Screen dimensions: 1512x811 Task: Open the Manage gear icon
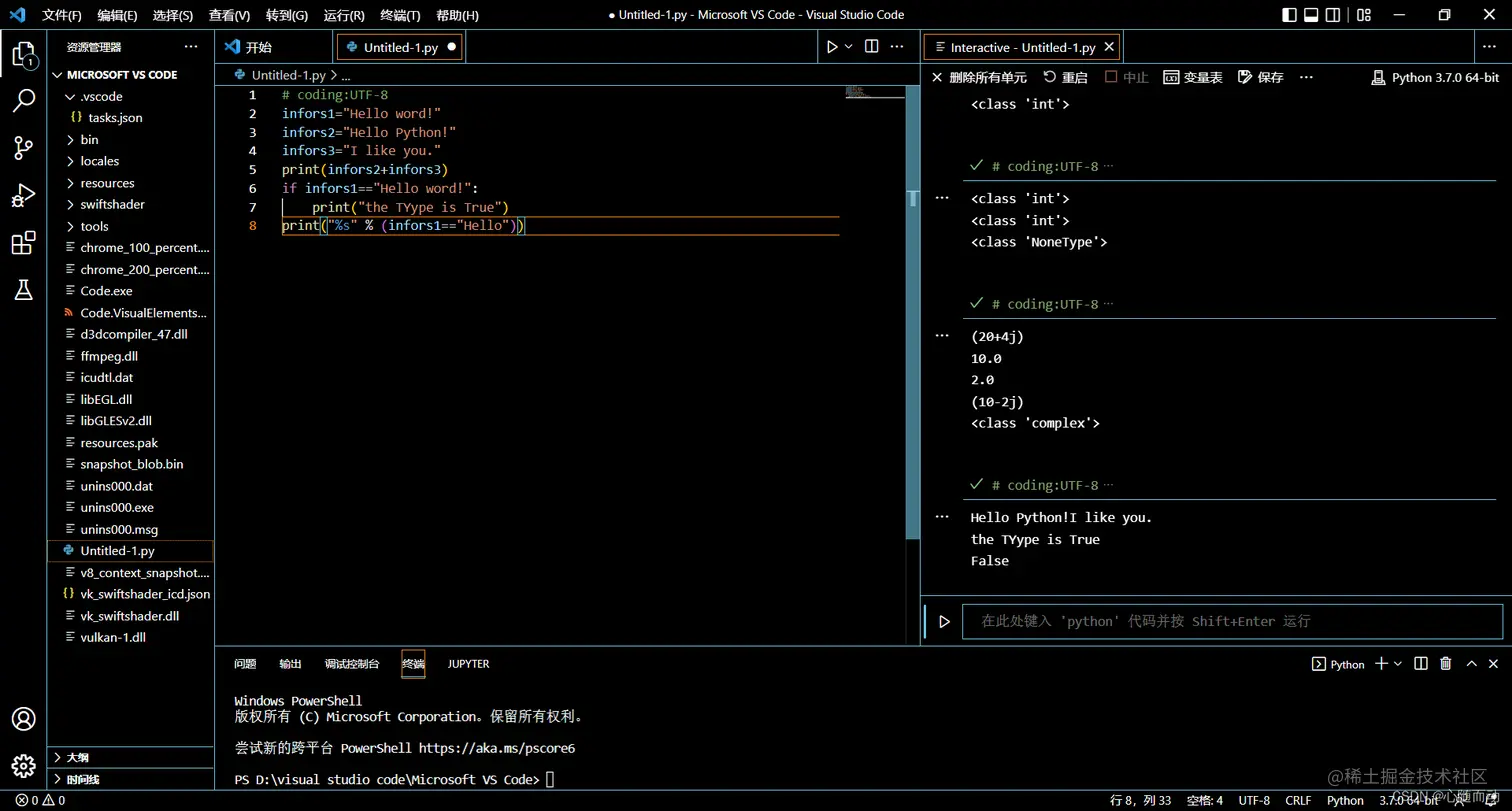click(x=23, y=766)
